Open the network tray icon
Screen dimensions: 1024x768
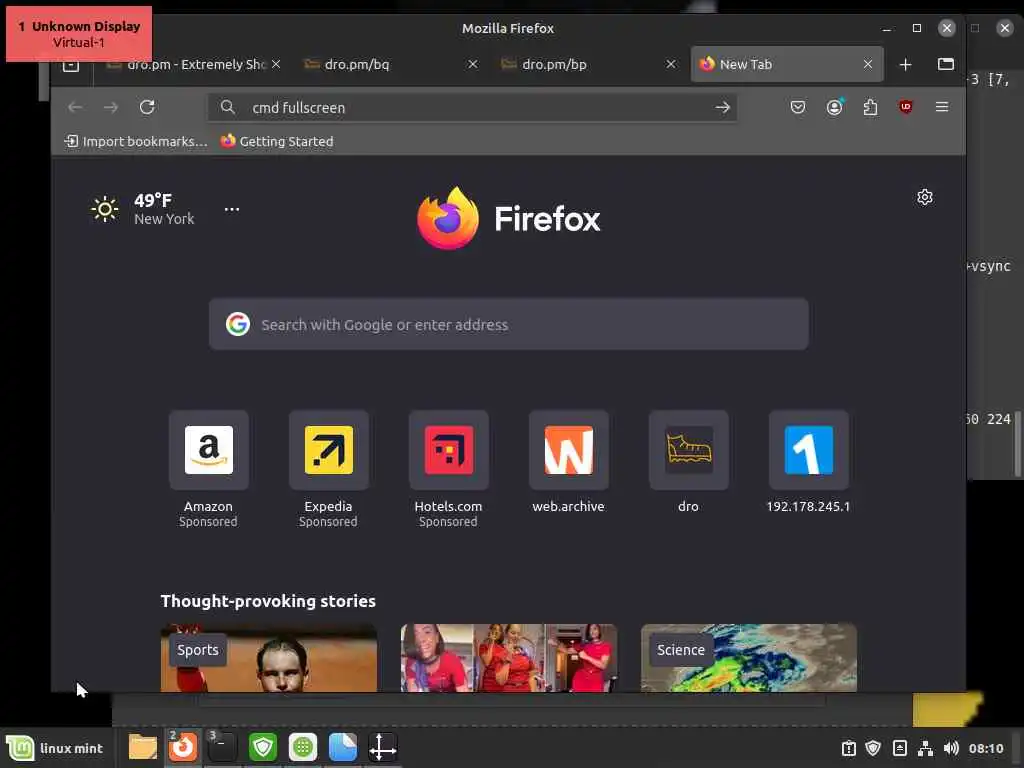tap(925, 748)
